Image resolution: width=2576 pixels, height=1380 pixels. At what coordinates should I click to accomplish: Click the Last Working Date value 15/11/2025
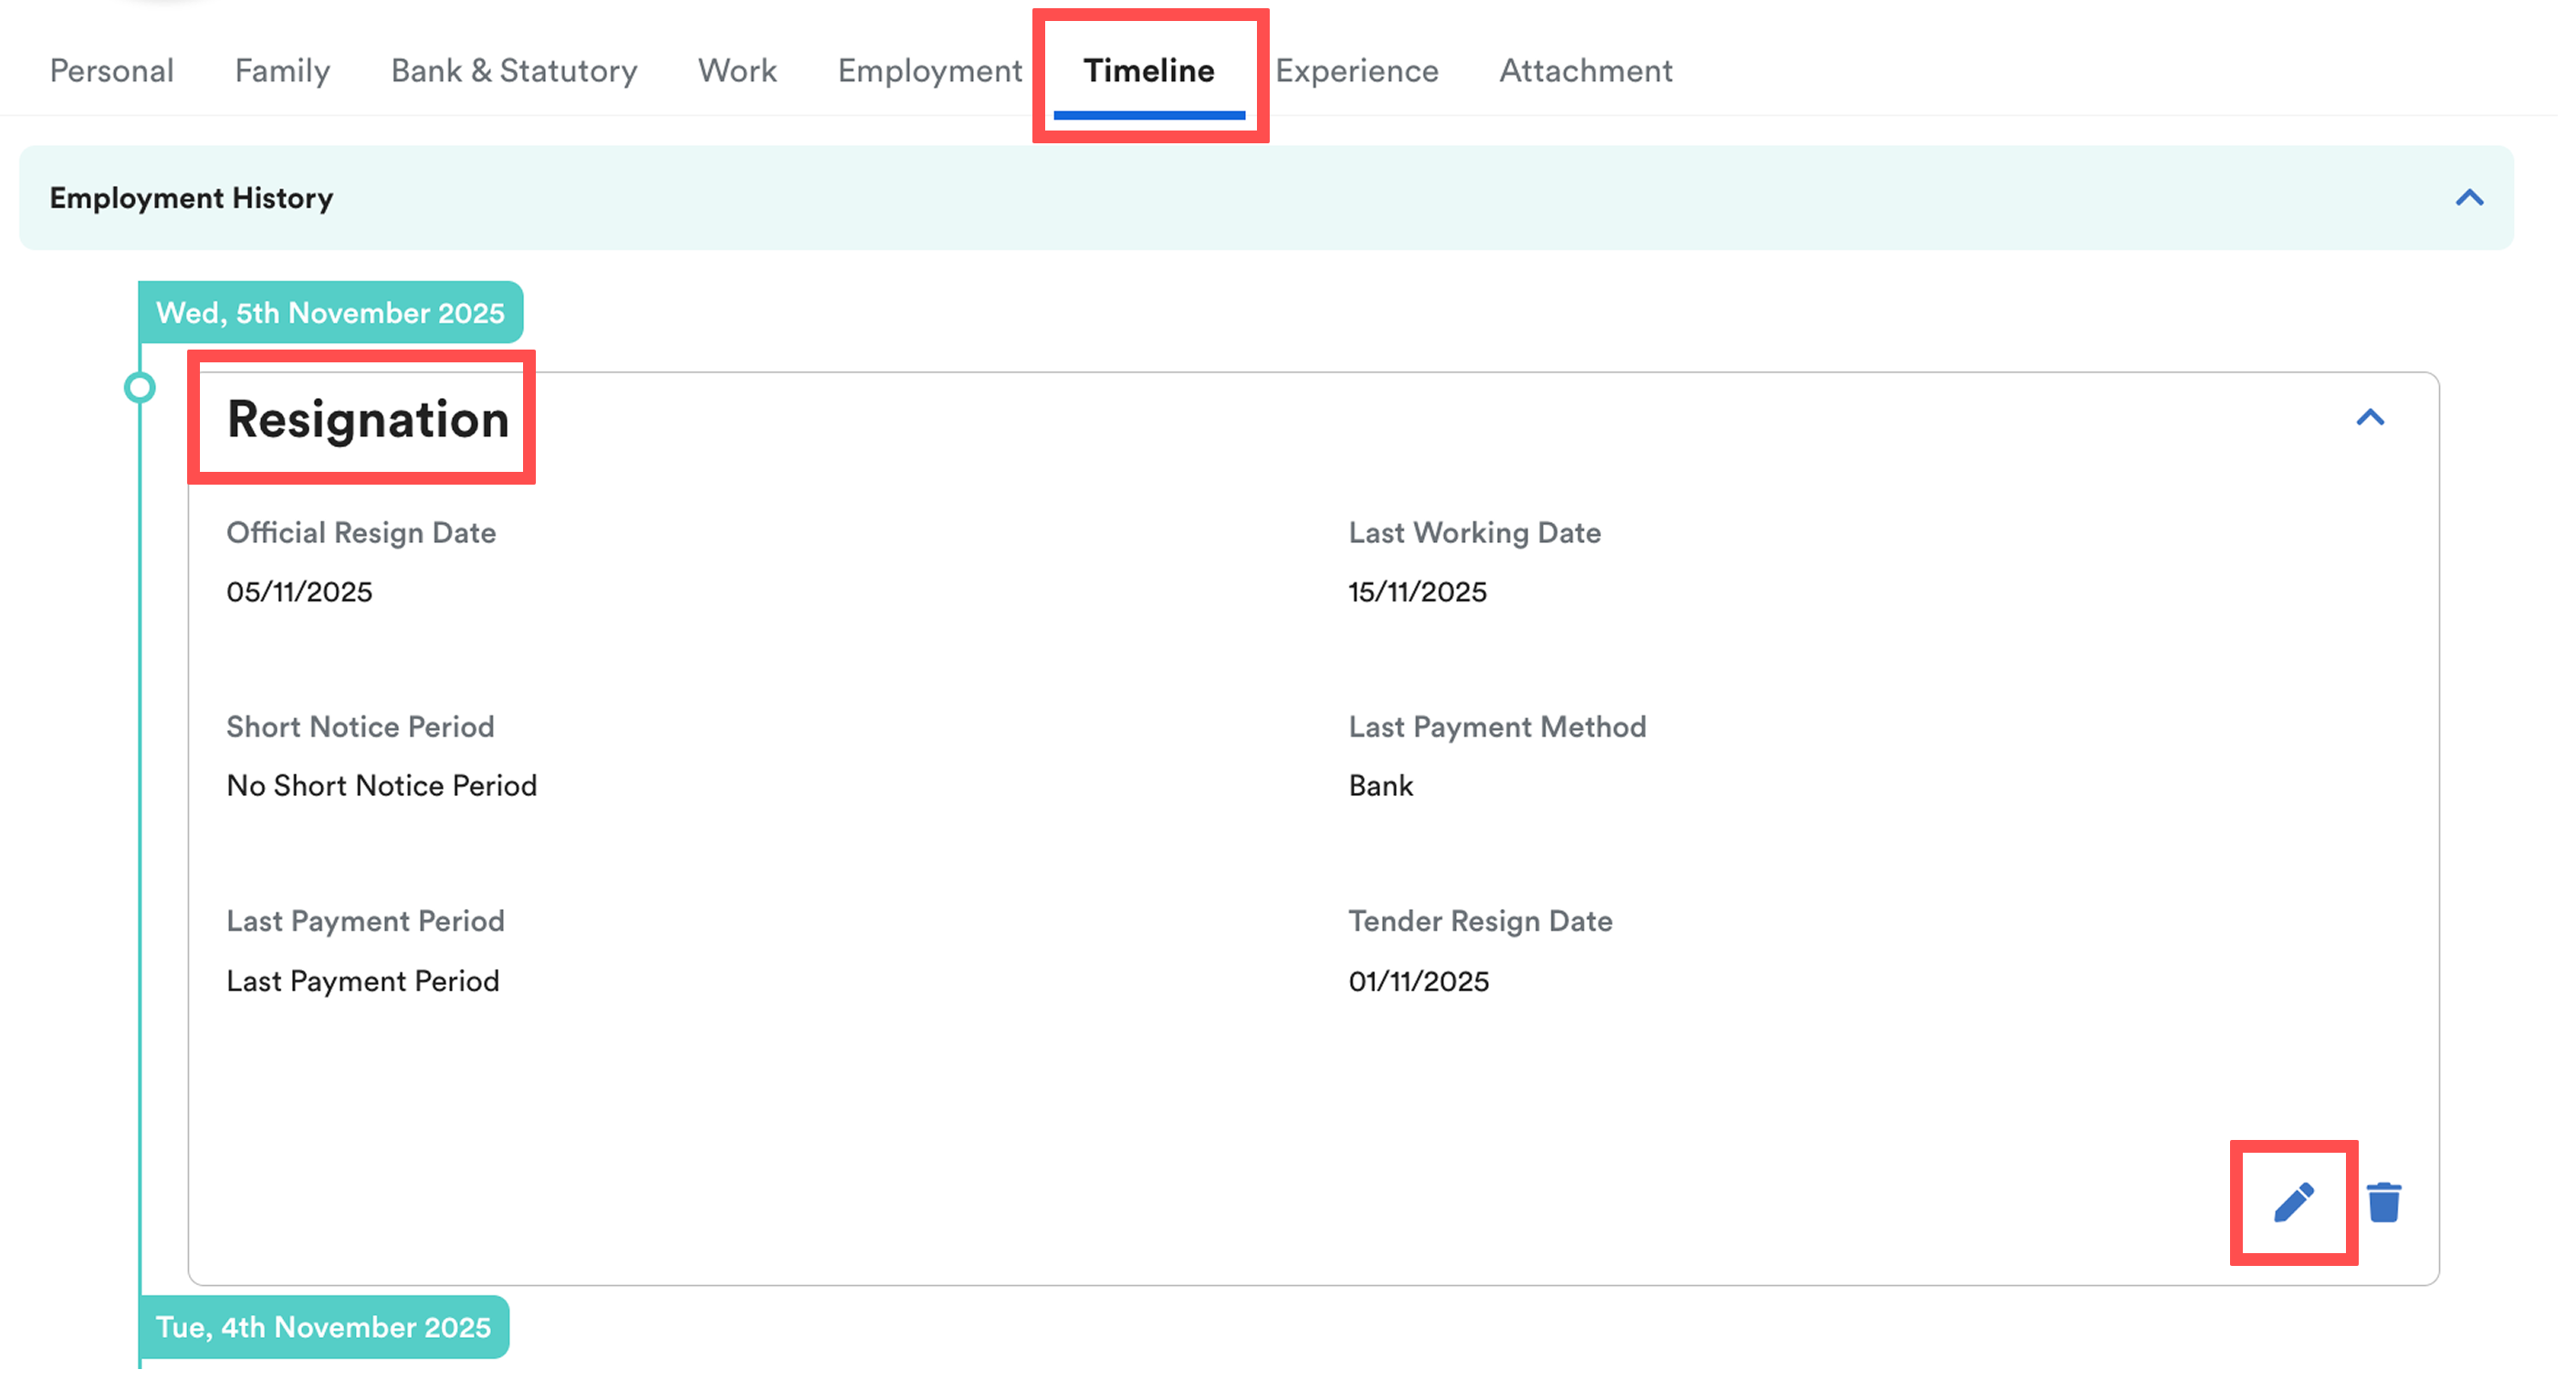[1417, 592]
